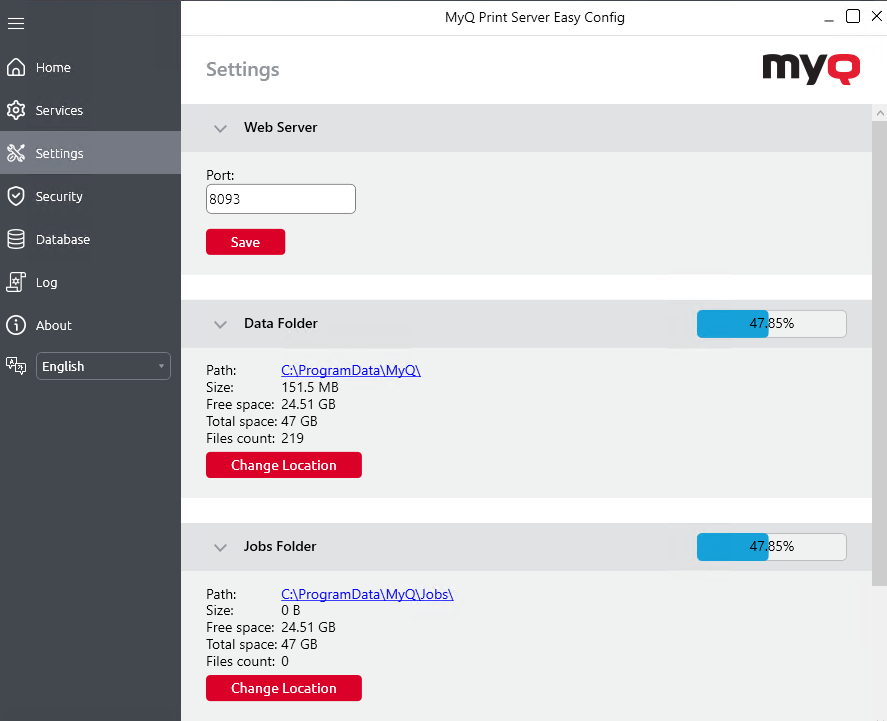Click the MyQ logo
The width and height of the screenshot is (887, 721).
(x=811, y=69)
